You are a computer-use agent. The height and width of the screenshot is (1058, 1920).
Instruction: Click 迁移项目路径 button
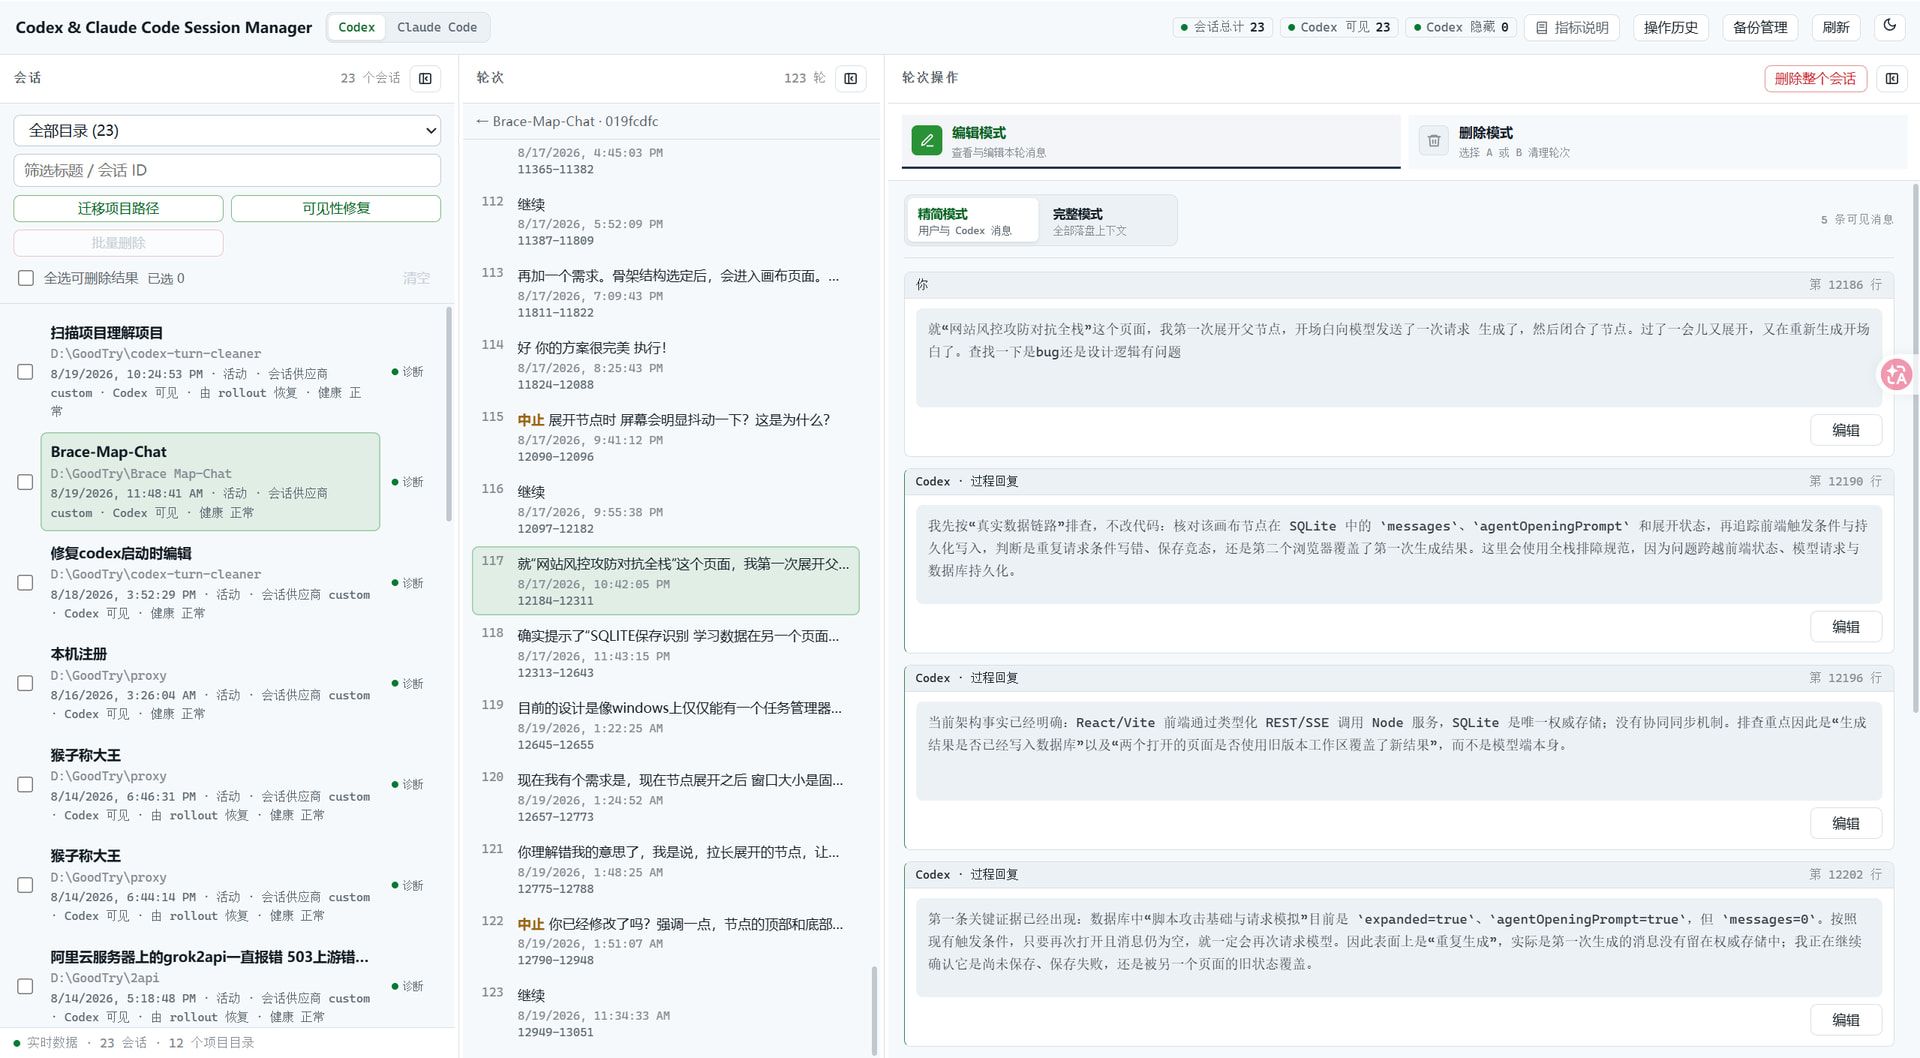pos(118,208)
